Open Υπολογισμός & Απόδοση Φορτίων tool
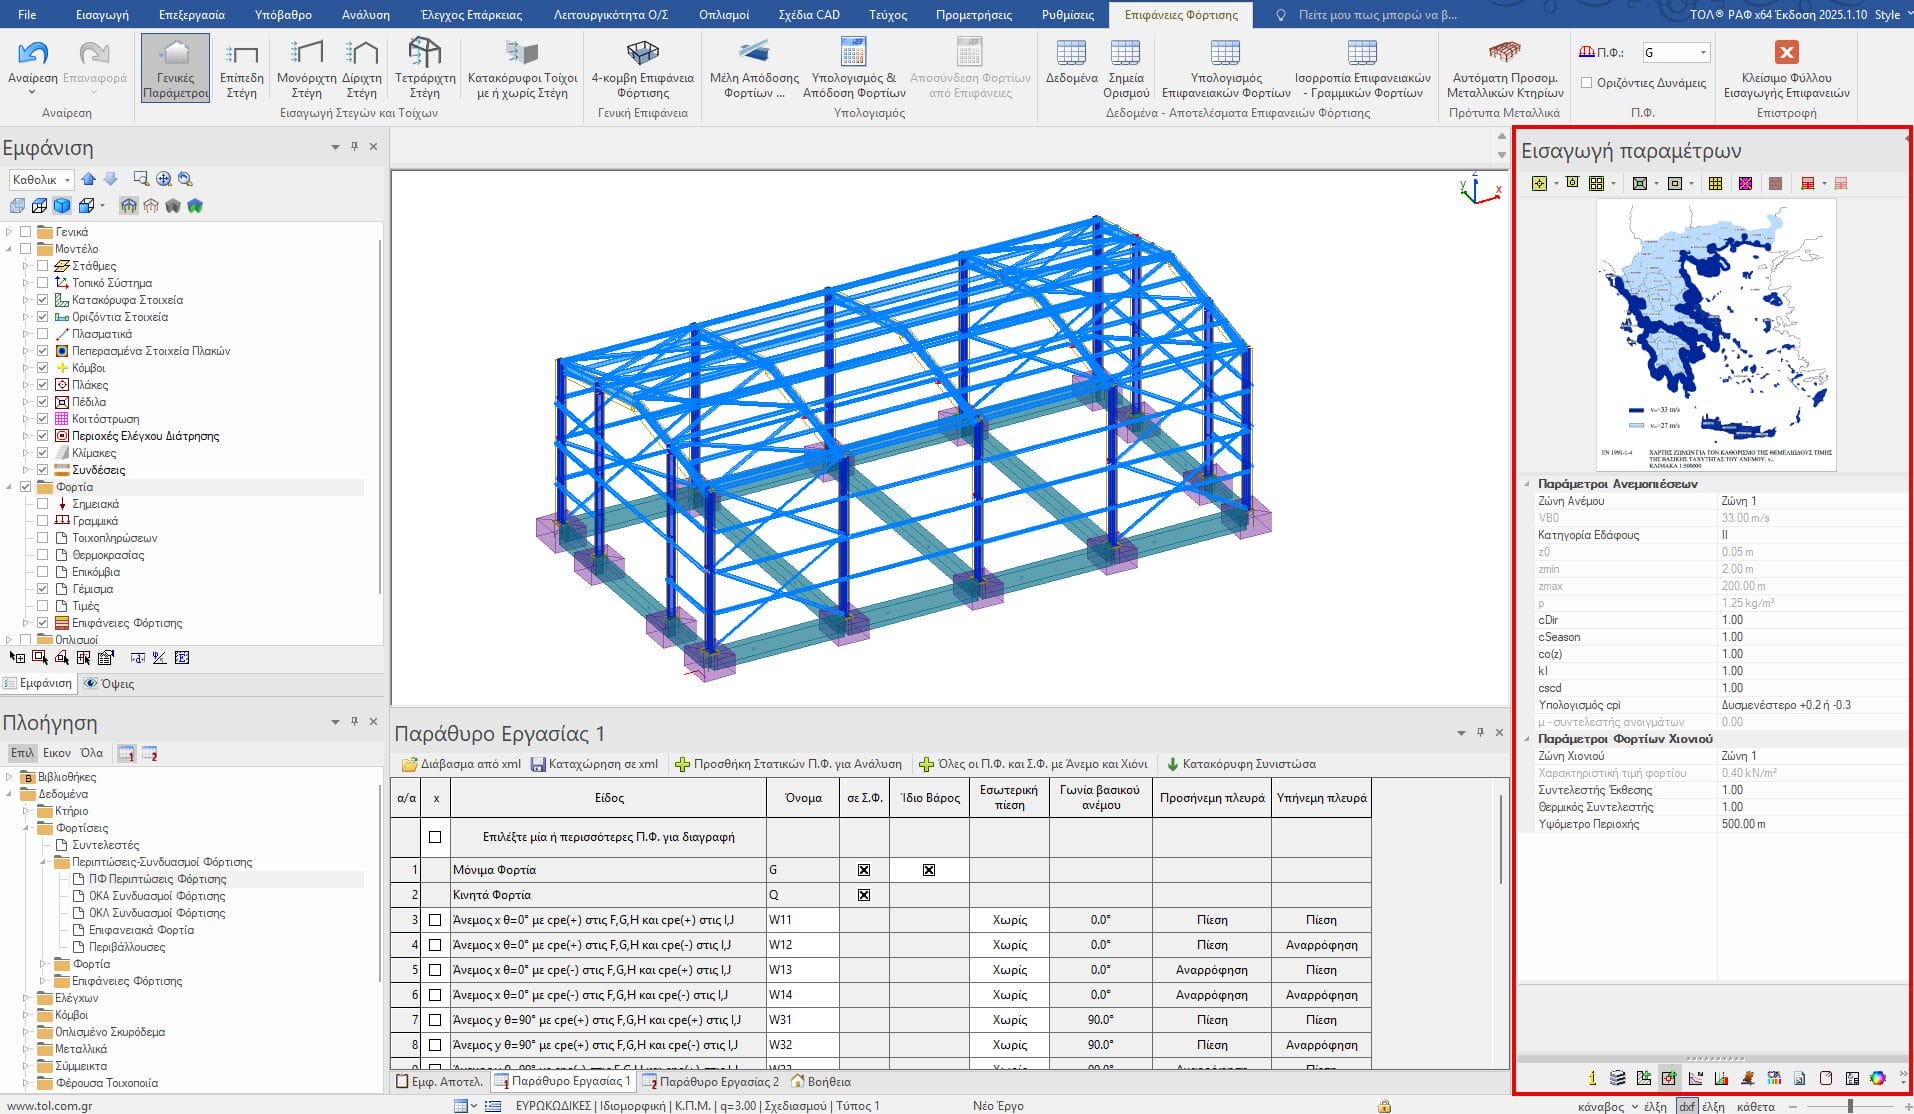 tap(853, 68)
